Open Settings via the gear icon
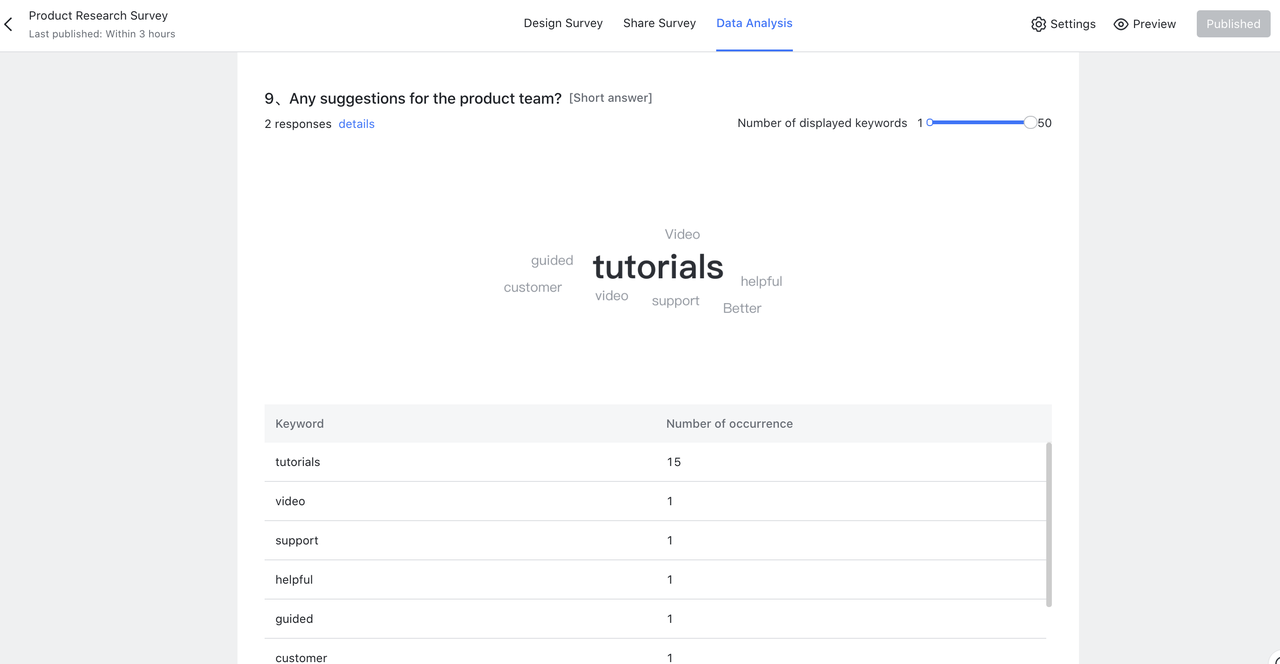The image size is (1280, 664). (x=1038, y=24)
